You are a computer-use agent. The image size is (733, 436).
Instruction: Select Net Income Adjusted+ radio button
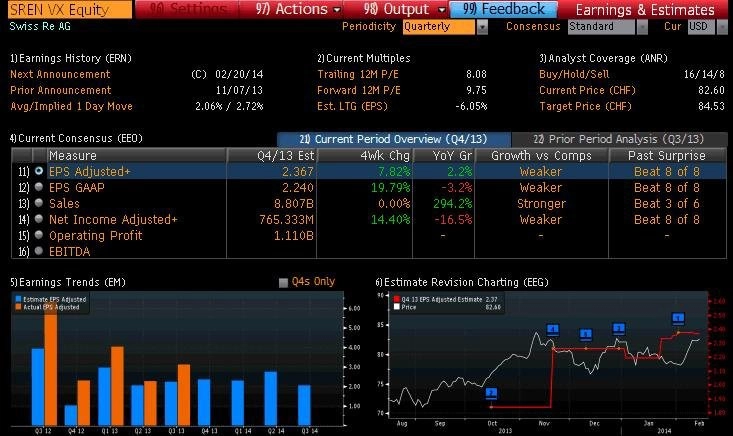tap(39, 219)
